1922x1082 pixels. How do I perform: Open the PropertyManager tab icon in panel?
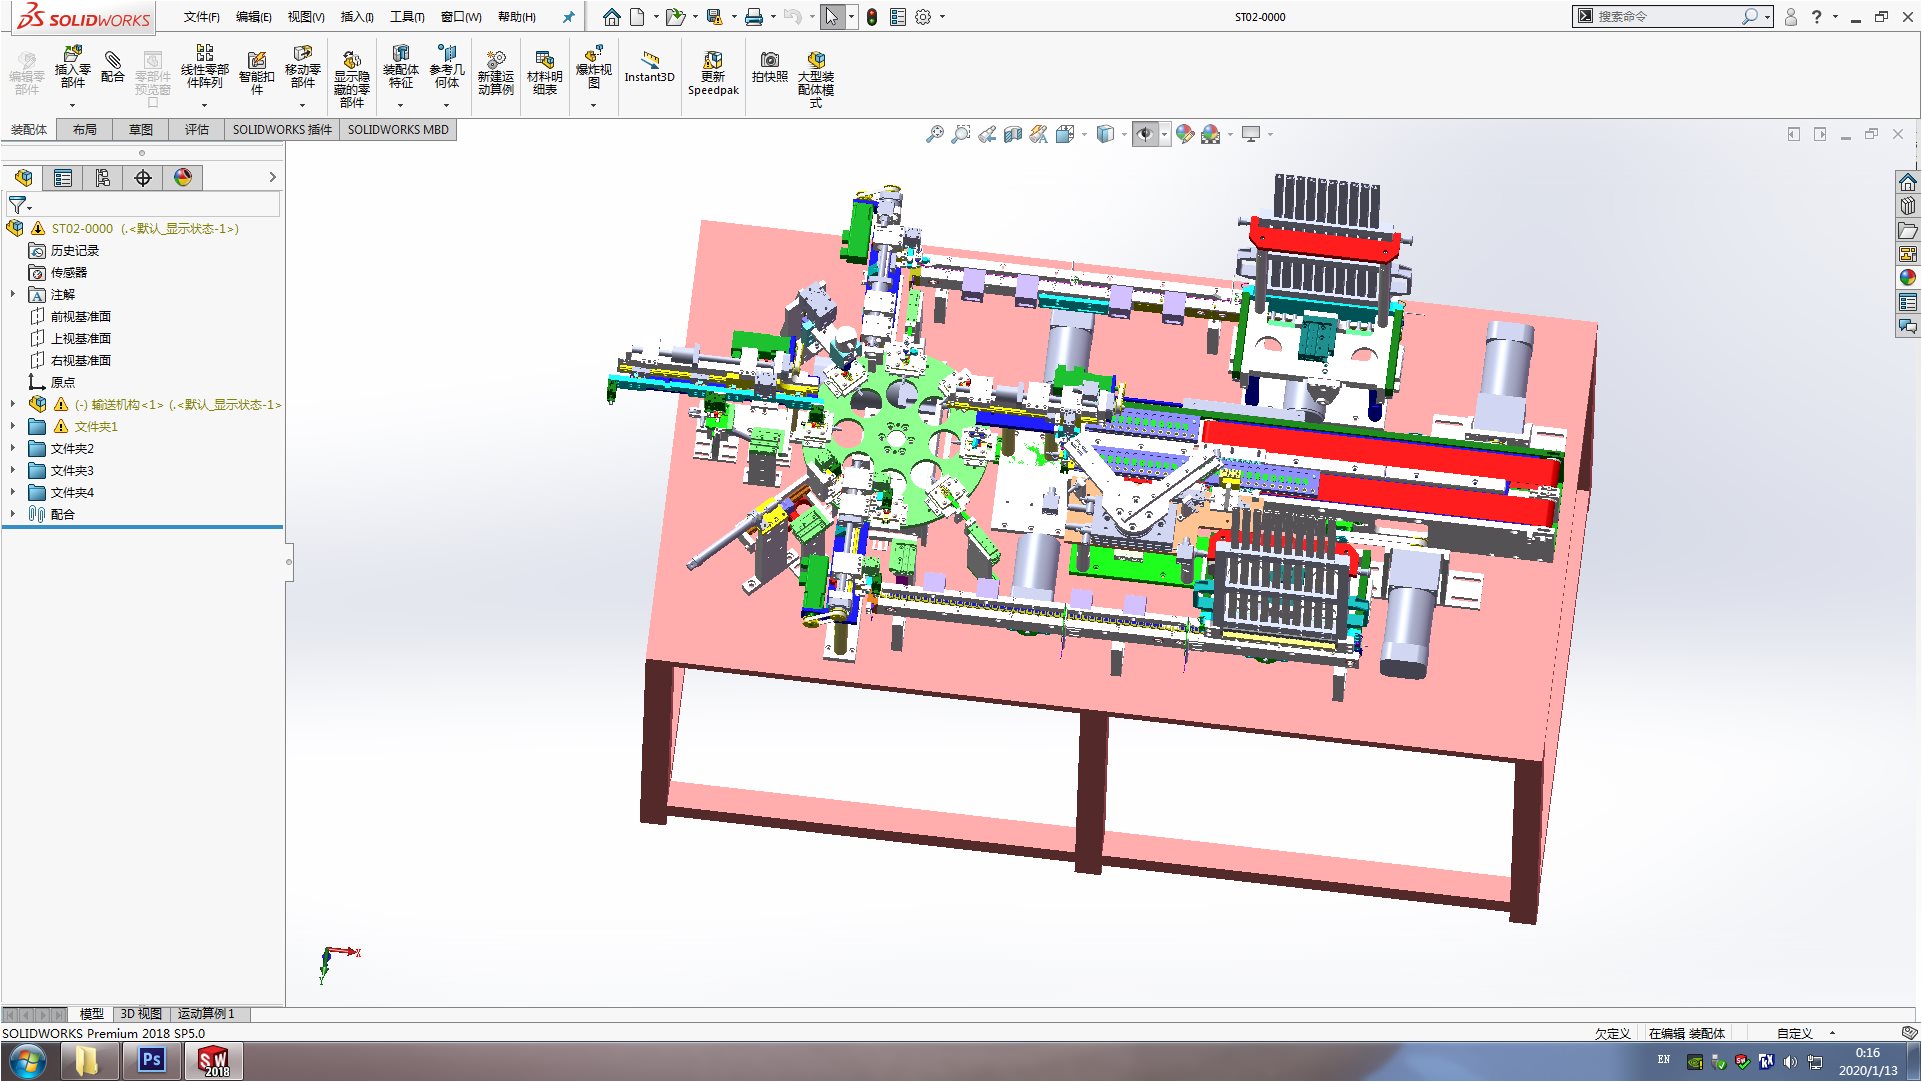coord(63,178)
